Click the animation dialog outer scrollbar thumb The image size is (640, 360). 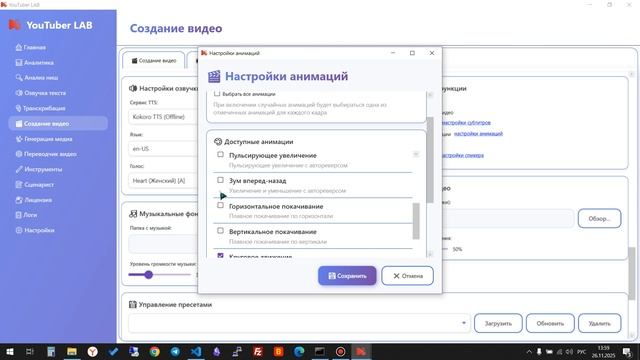(x=430, y=160)
